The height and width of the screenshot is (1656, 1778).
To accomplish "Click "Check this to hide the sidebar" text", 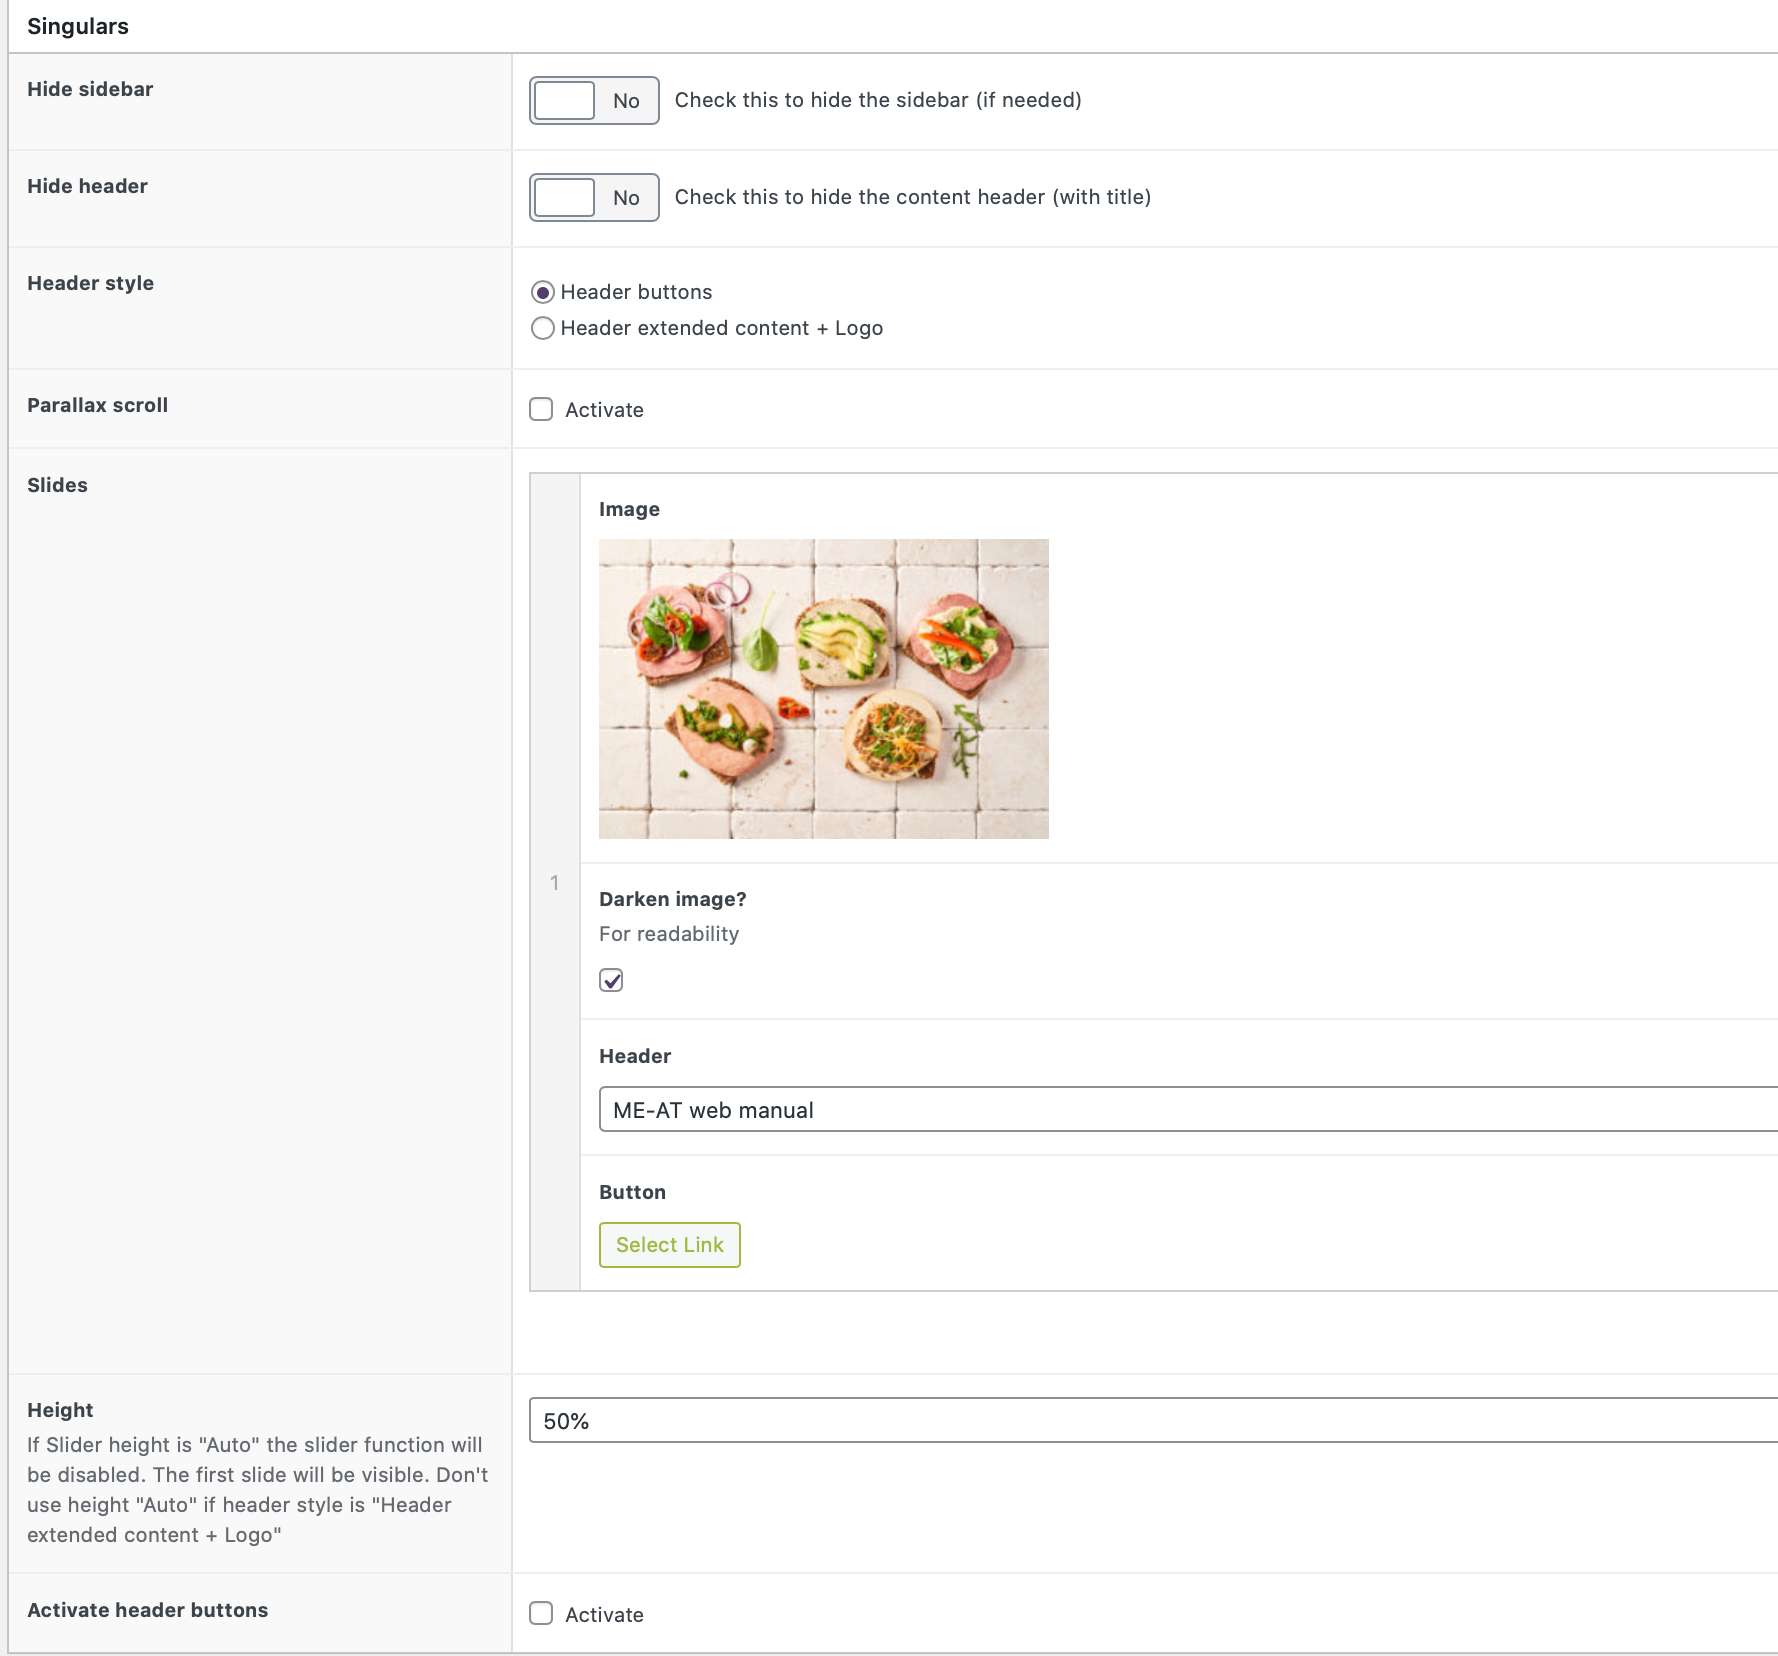I will click(877, 100).
